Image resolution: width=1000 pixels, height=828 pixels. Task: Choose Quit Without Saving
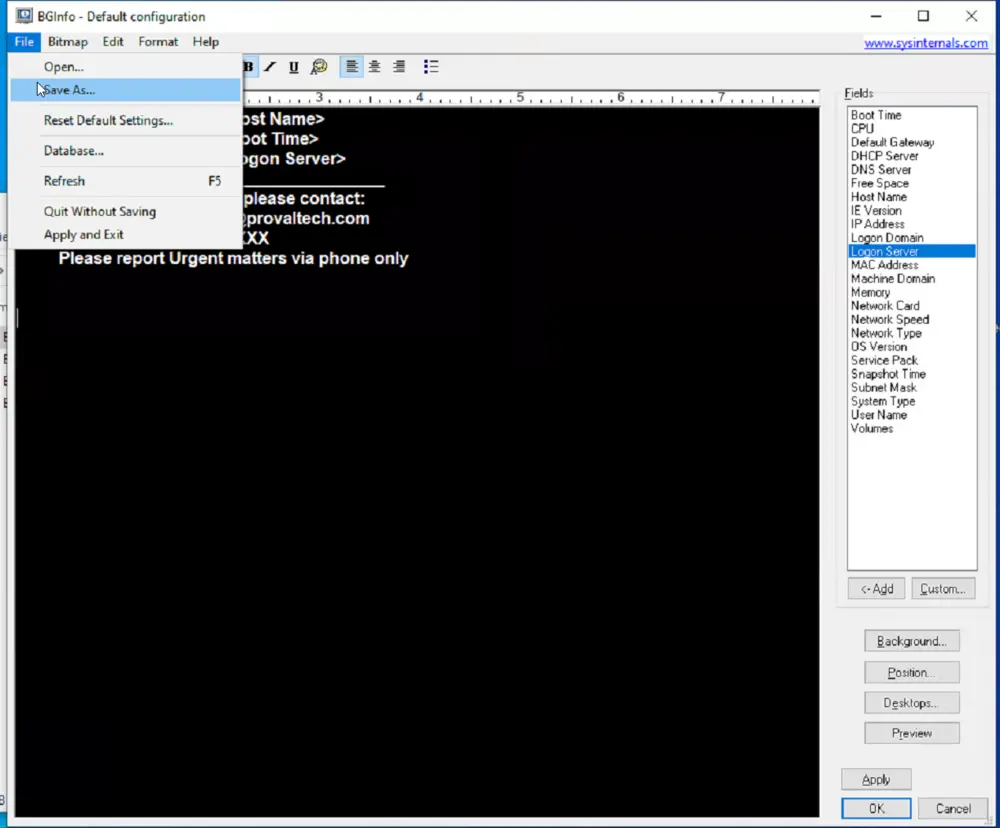click(126, 211)
